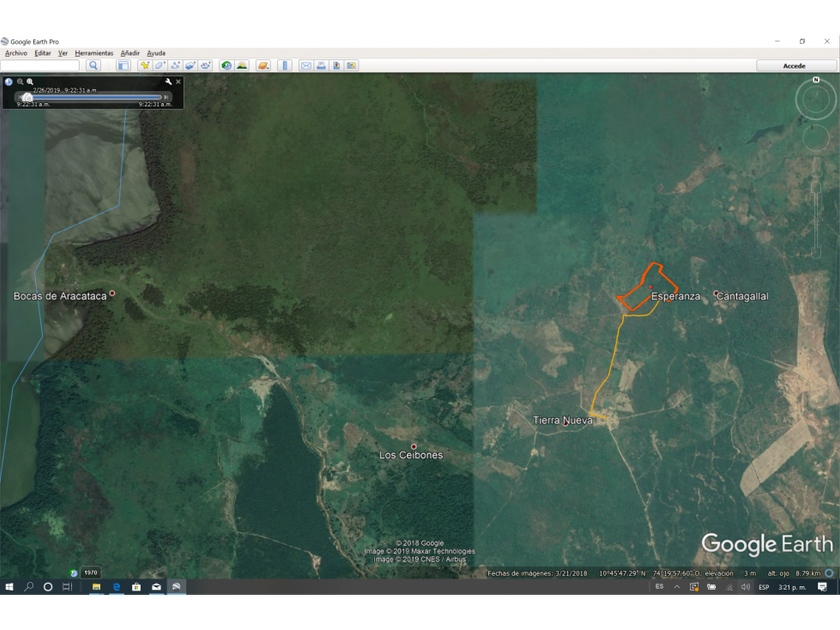Toggle the historical imagery clock icon
Image resolution: width=840 pixels, height=630 pixels.
pyautogui.click(x=226, y=65)
